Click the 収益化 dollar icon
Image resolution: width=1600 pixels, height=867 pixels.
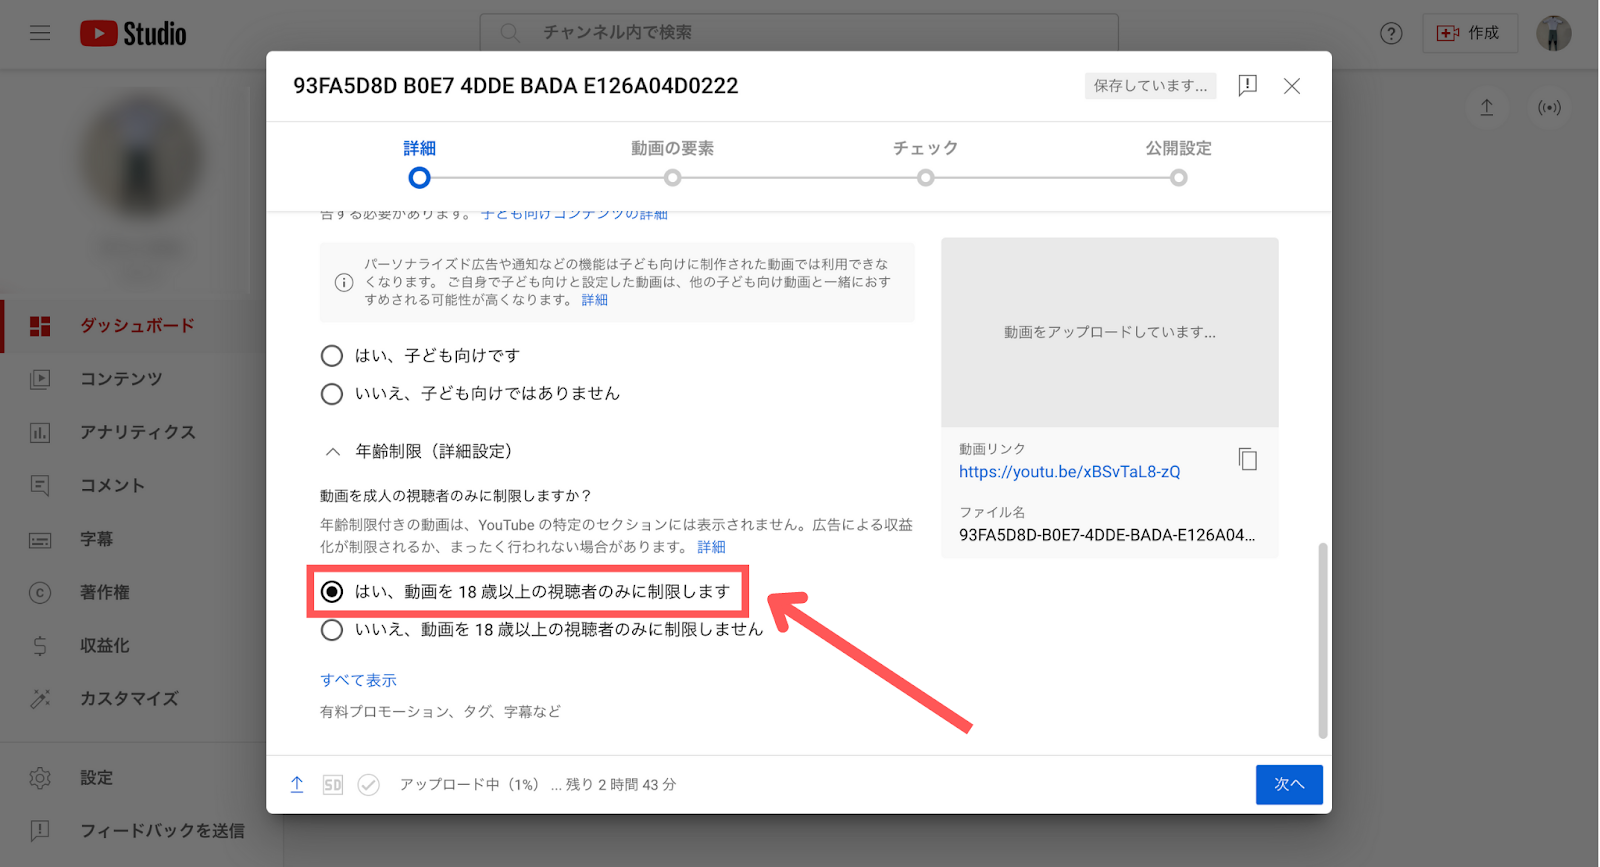click(40, 646)
